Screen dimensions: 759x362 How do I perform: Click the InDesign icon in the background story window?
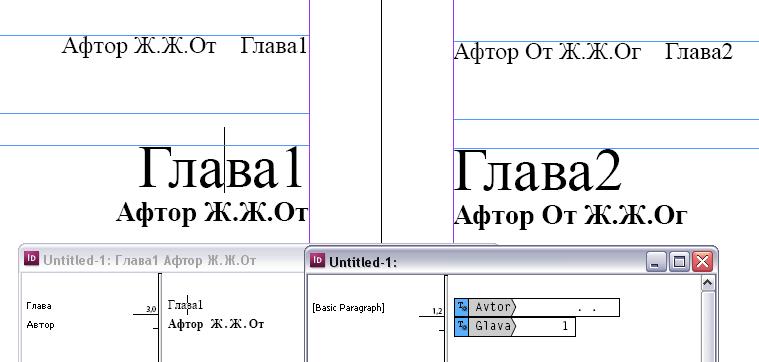click(x=32, y=258)
